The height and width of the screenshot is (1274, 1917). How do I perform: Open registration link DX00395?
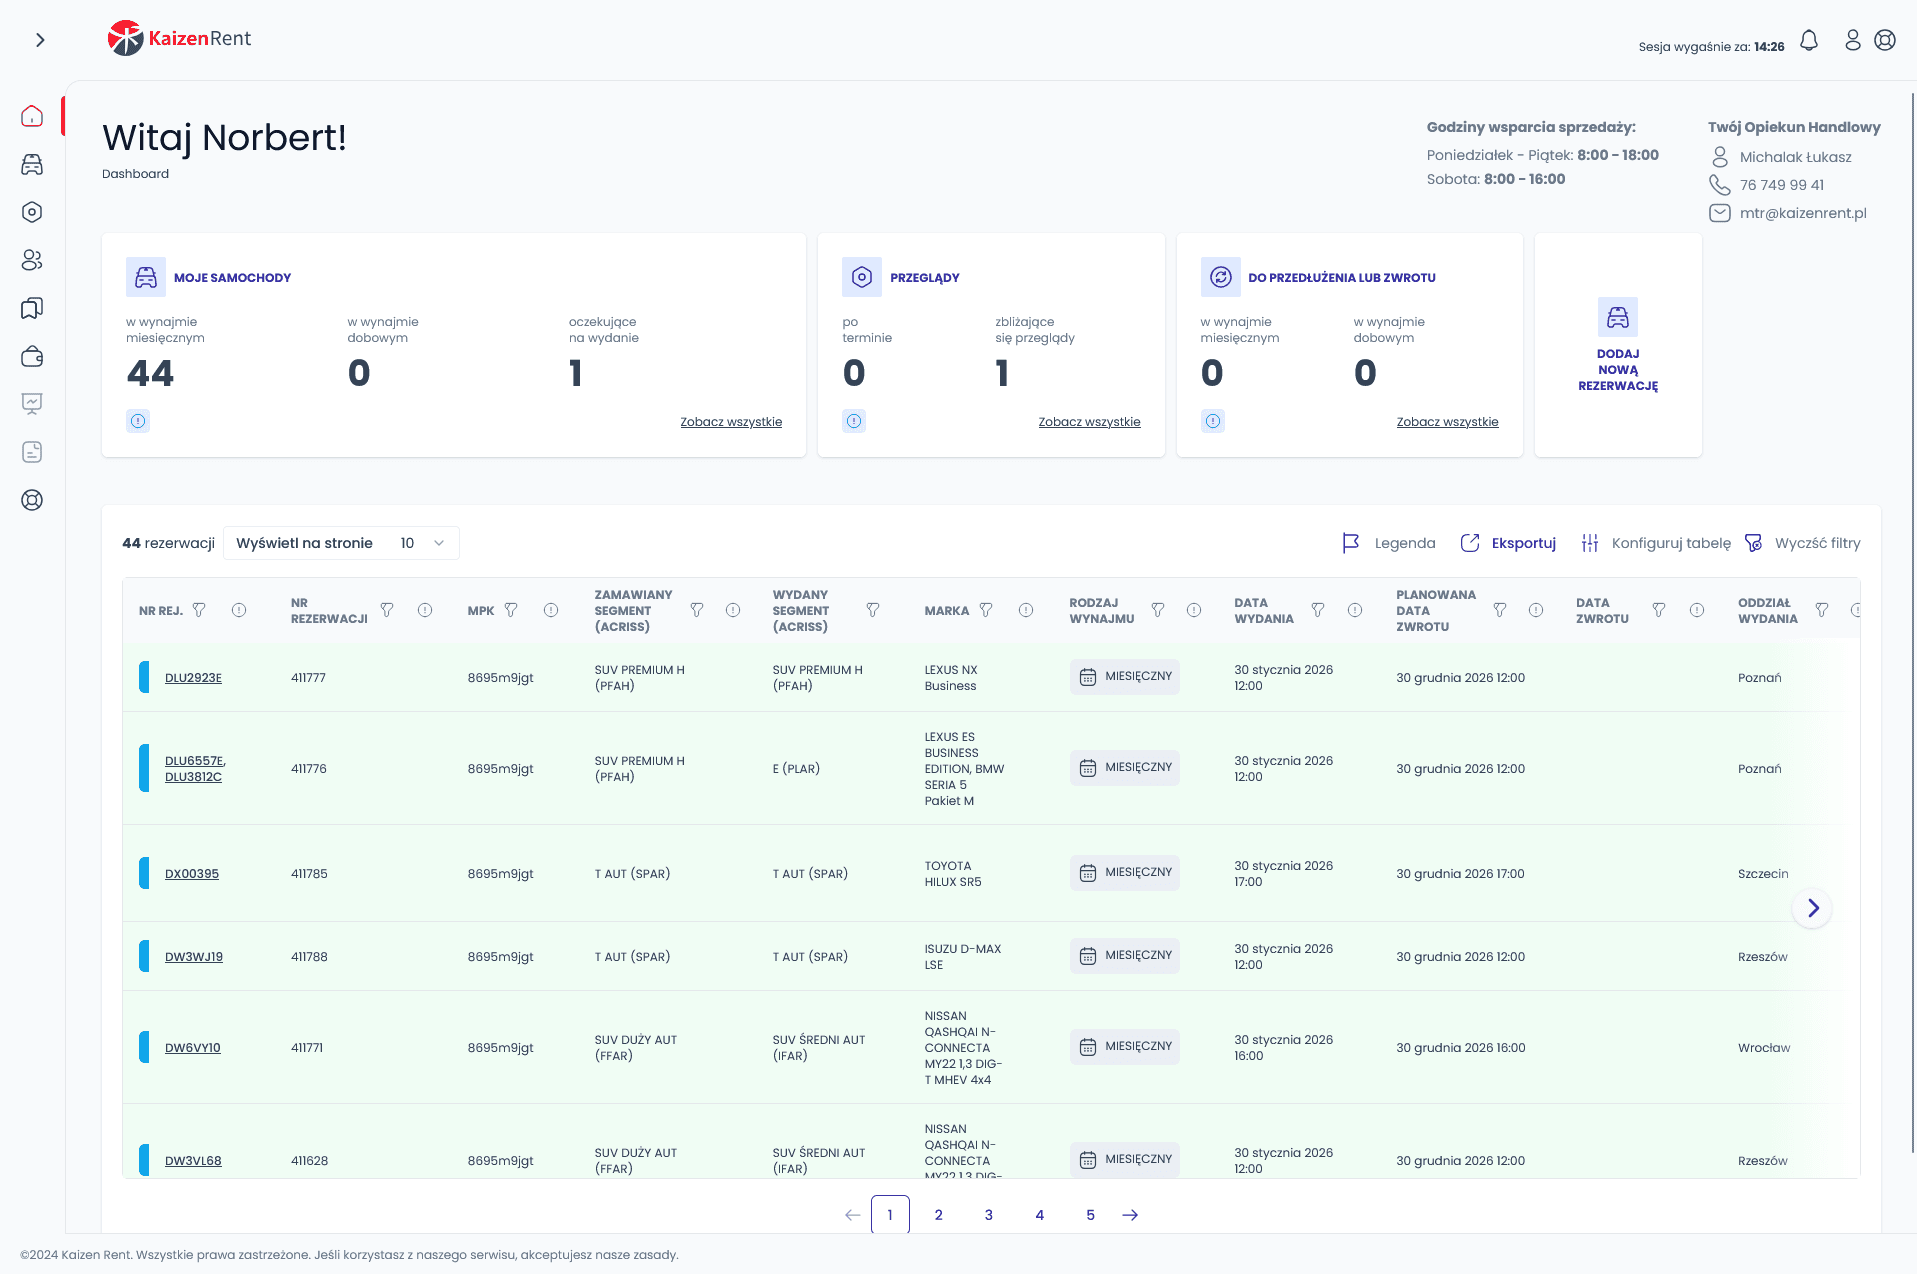(192, 874)
